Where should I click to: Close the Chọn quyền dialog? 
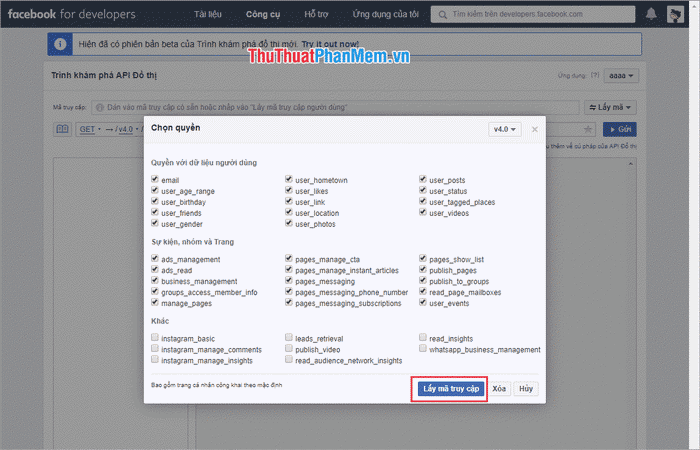(x=535, y=129)
